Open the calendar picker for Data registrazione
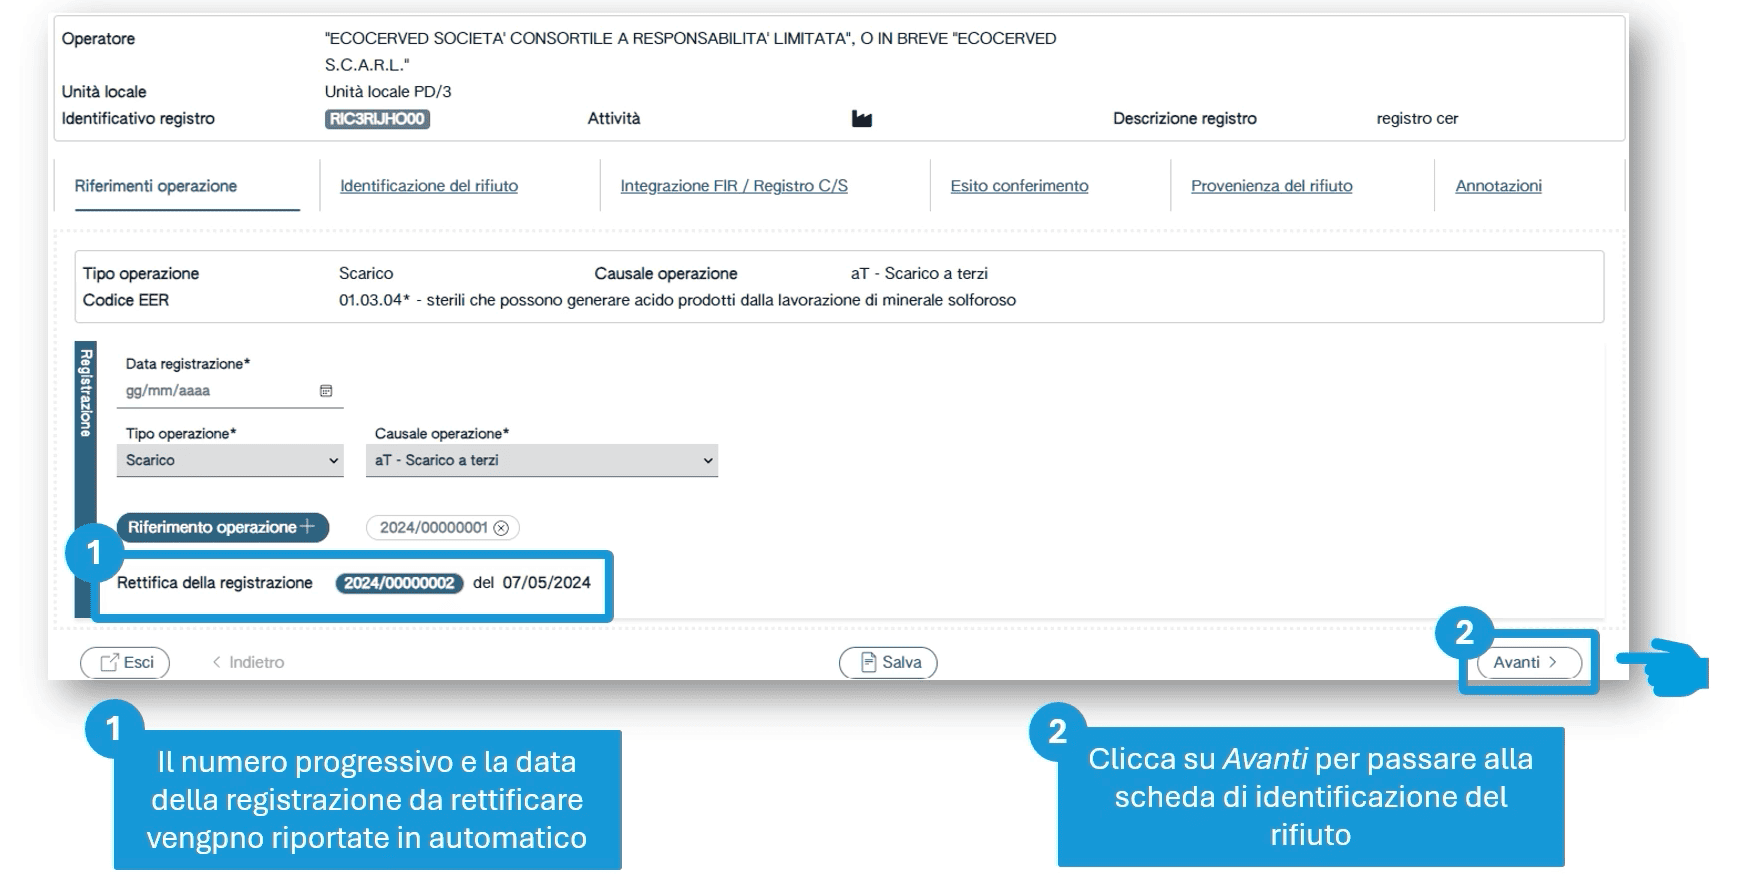The width and height of the screenshot is (1746, 896). 326,391
